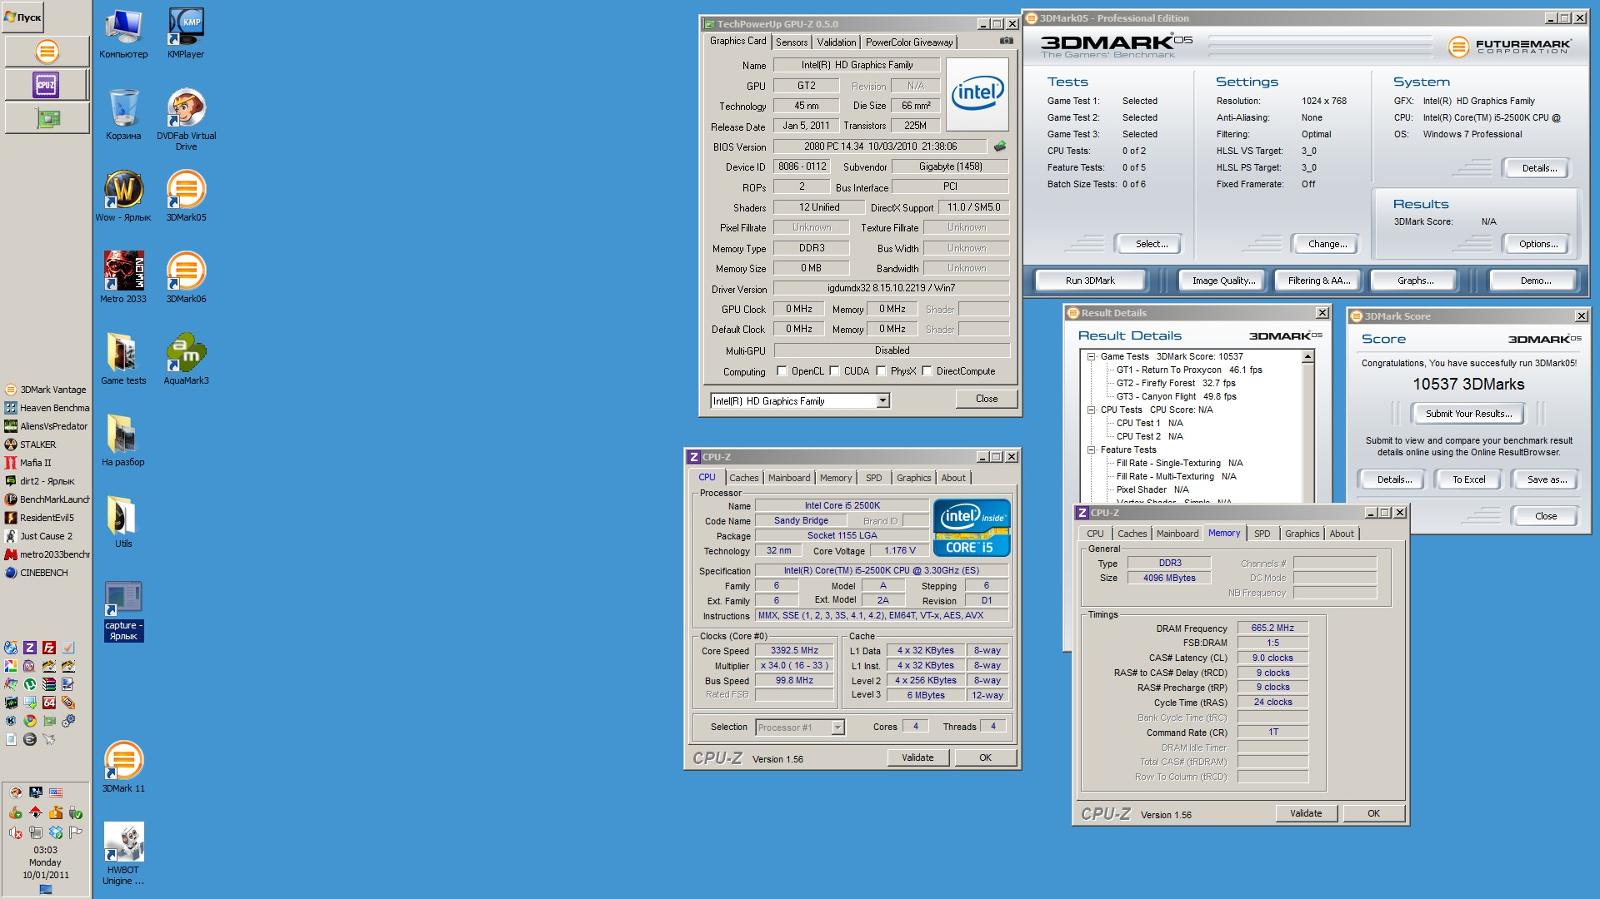1600x899 pixels.
Task: Click Select button under Tests
Action: tap(1151, 244)
